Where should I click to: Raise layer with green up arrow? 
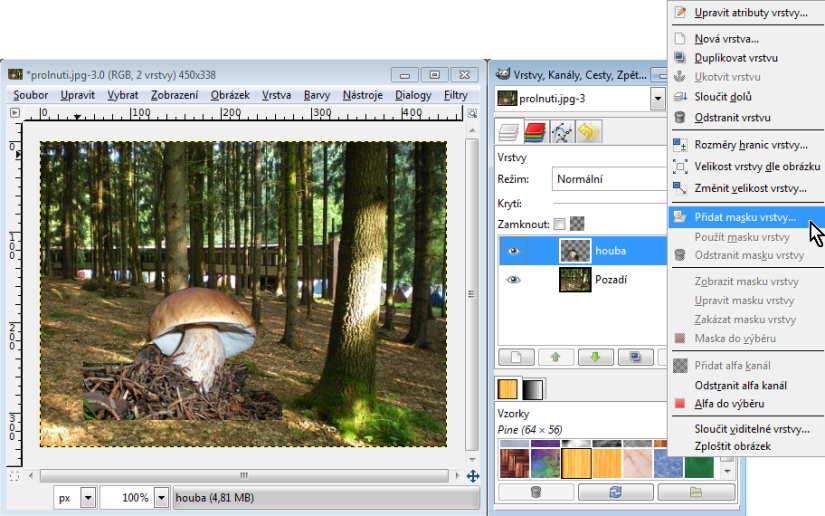pyautogui.click(x=556, y=357)
